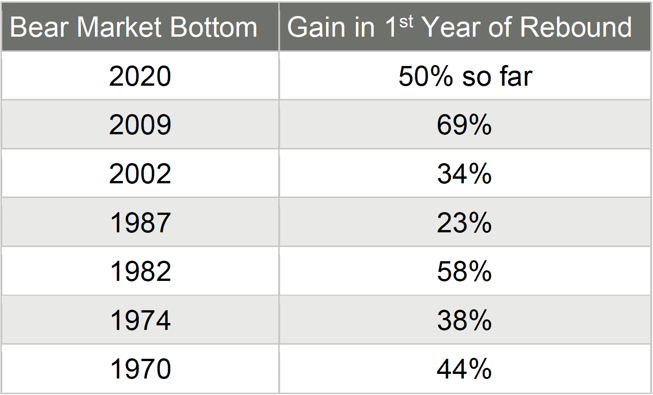
Task: Select the 1974 year cell
Action: (x=140, y=320)
